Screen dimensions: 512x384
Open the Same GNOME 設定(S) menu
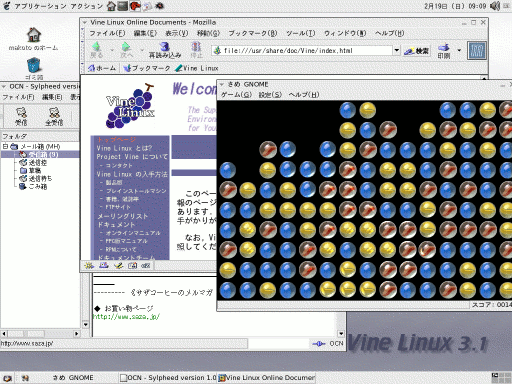[x=270, y=95]
